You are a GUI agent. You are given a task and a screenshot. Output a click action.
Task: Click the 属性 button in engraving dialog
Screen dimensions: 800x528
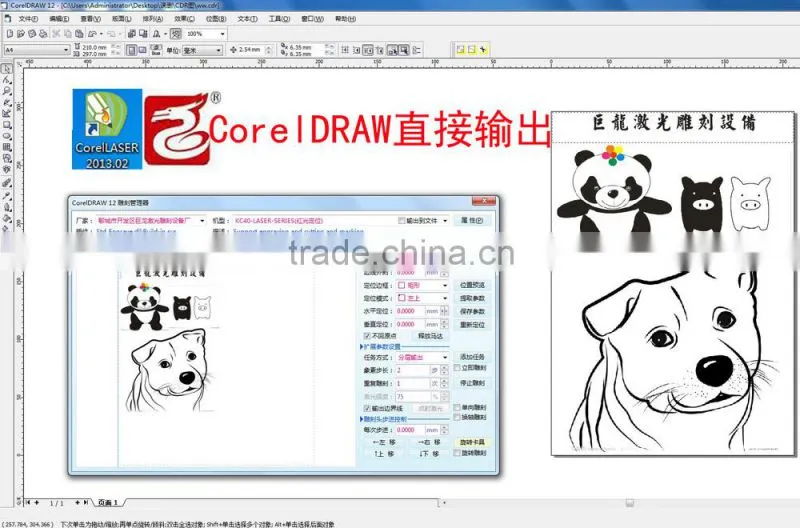coord(472,220)
